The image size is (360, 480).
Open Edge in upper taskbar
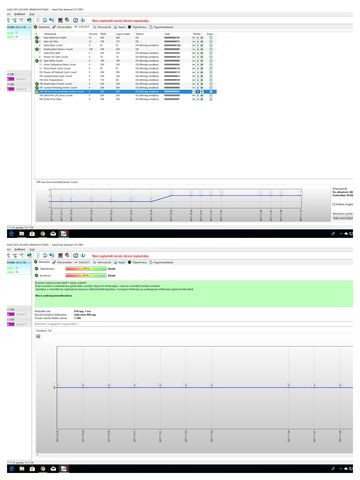click(12, 234)
